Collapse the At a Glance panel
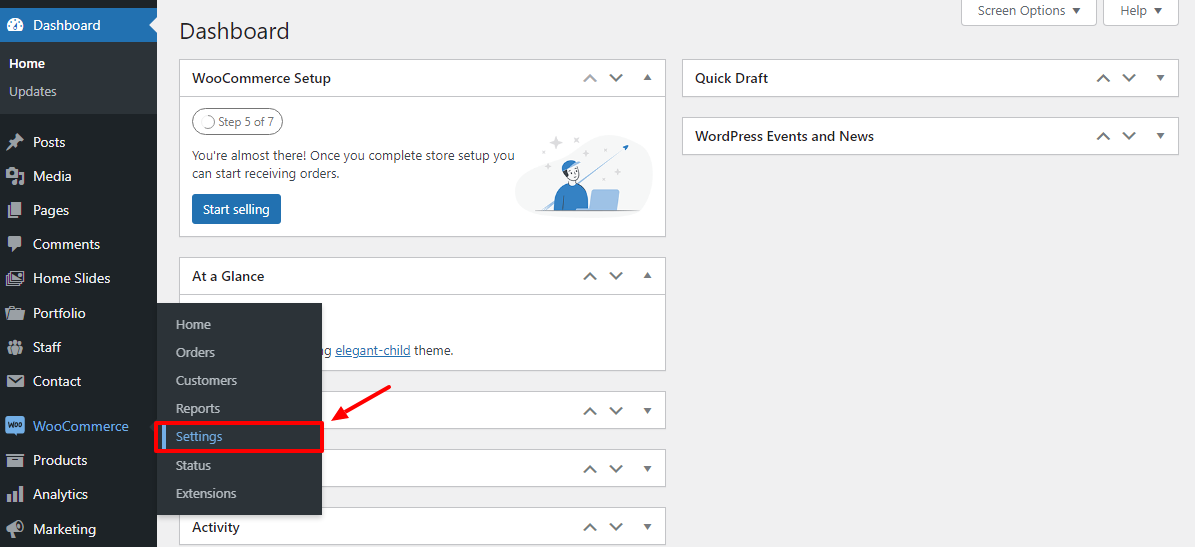Image resolution: width=1195 pixels, height=547 pixels. click(647, 276)
